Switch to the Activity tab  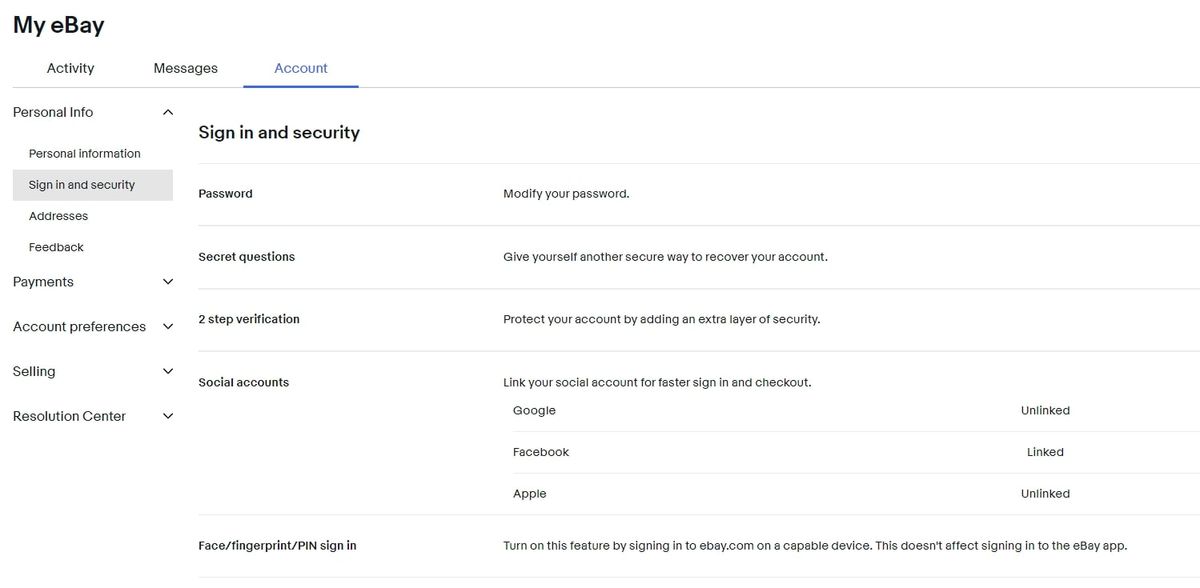tap(70, 68)
